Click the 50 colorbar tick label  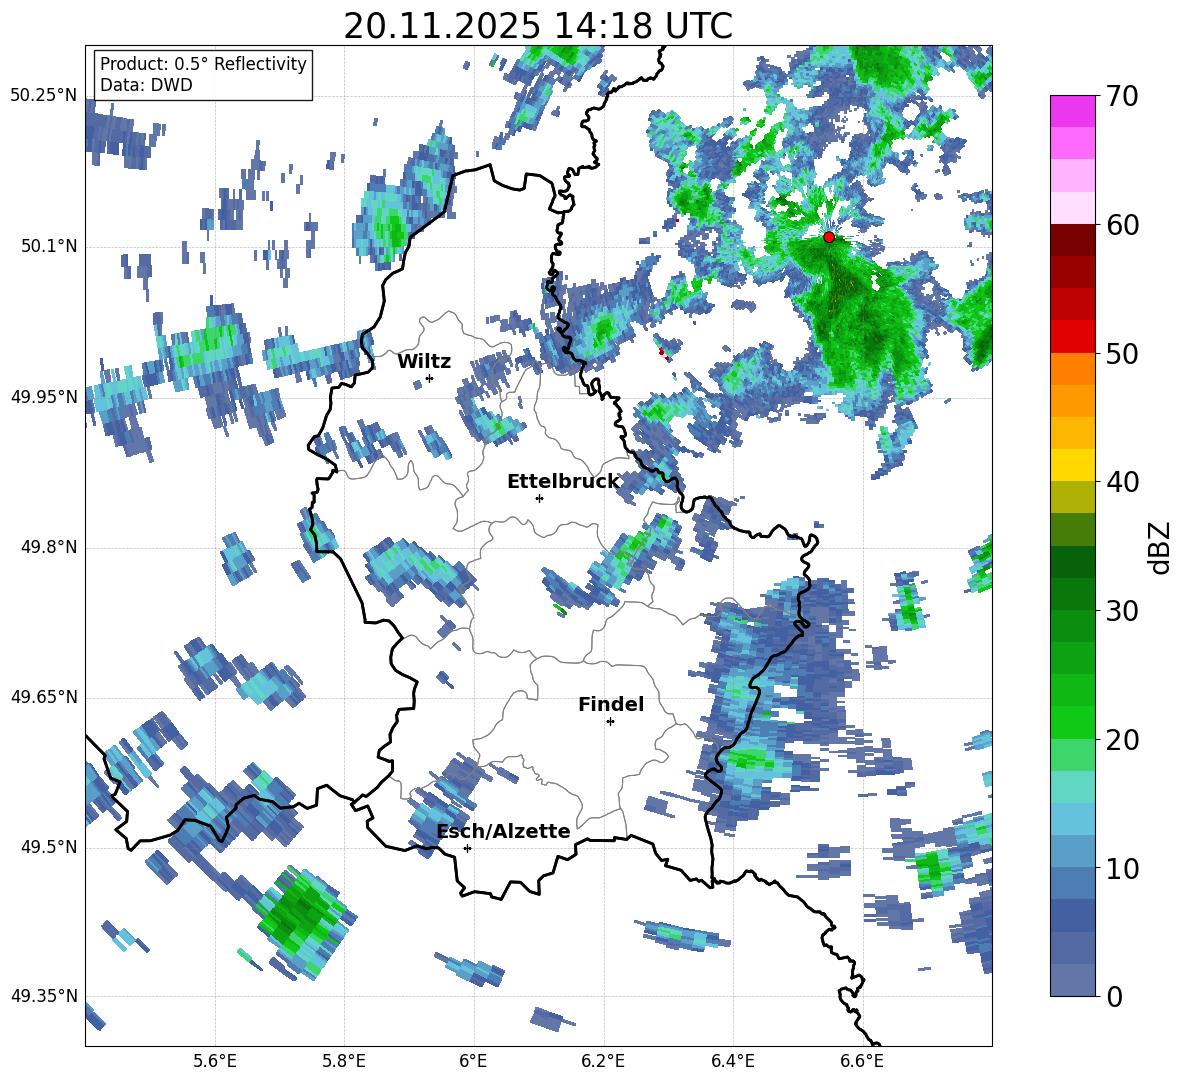[x=1122, y=353]
